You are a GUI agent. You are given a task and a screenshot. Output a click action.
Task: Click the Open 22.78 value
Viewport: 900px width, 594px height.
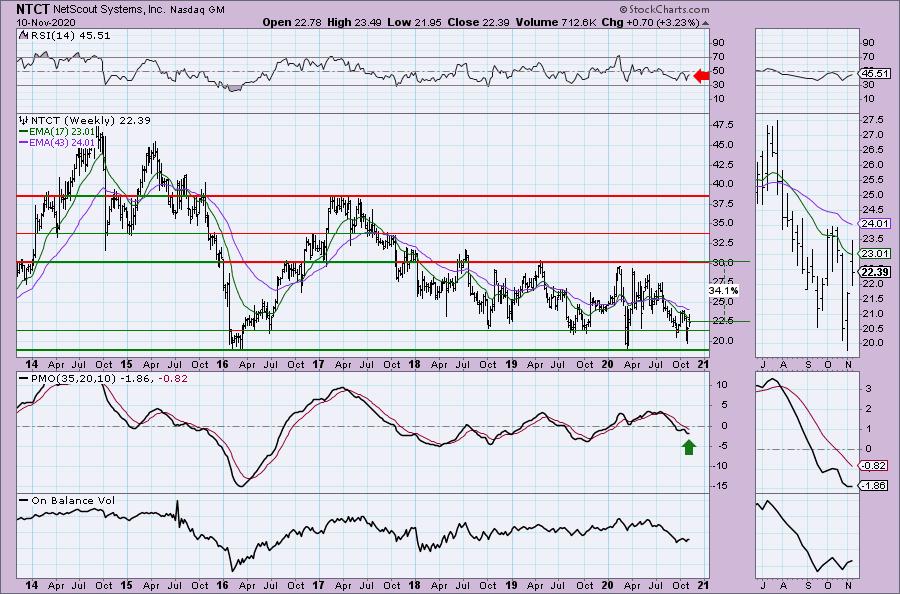tap(292, 22)
